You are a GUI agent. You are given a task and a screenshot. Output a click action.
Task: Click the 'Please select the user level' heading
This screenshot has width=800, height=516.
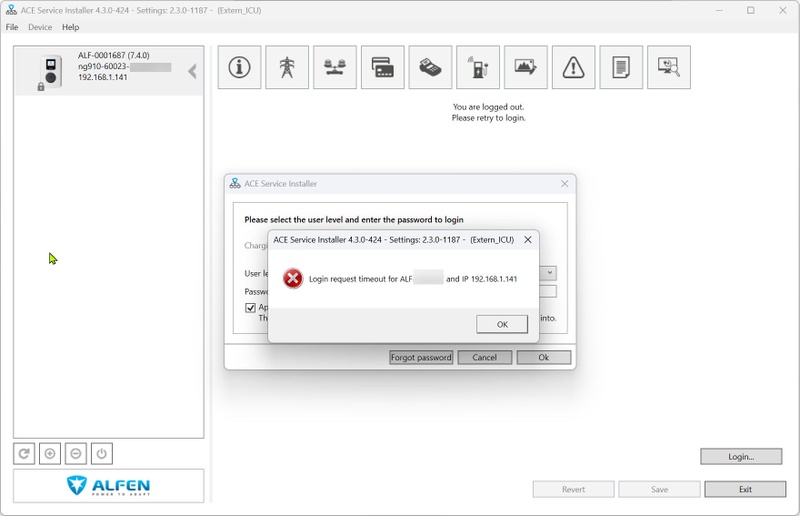tap(354, 219)
